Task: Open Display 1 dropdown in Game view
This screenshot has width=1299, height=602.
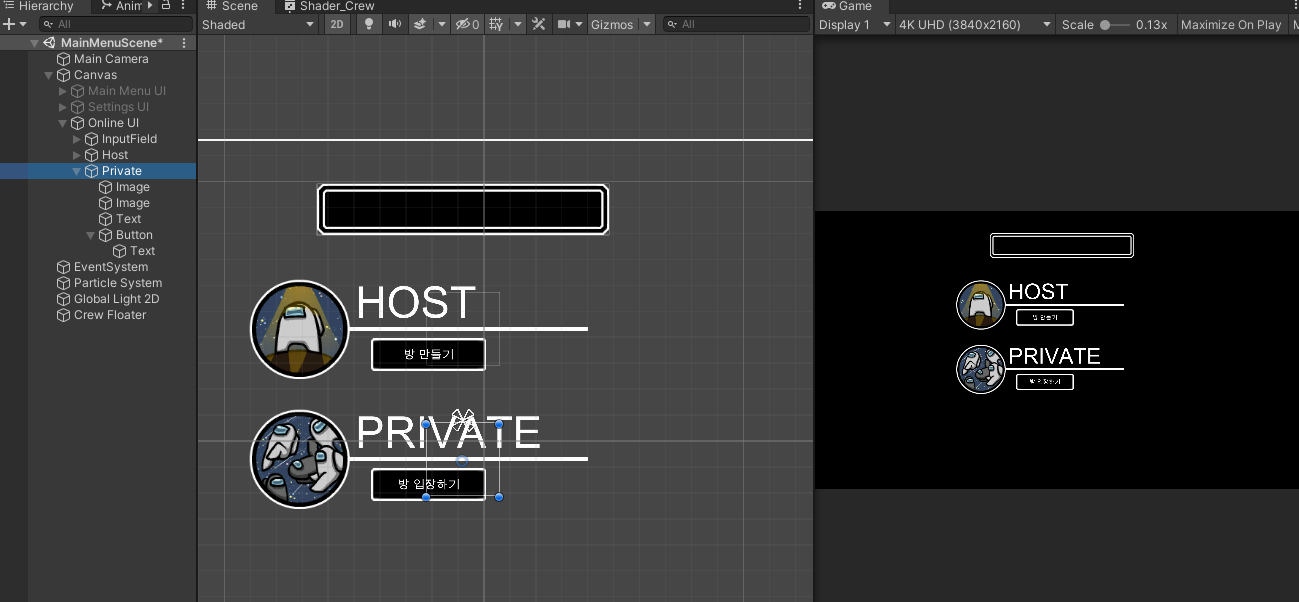Action: (x=855, y=24)
